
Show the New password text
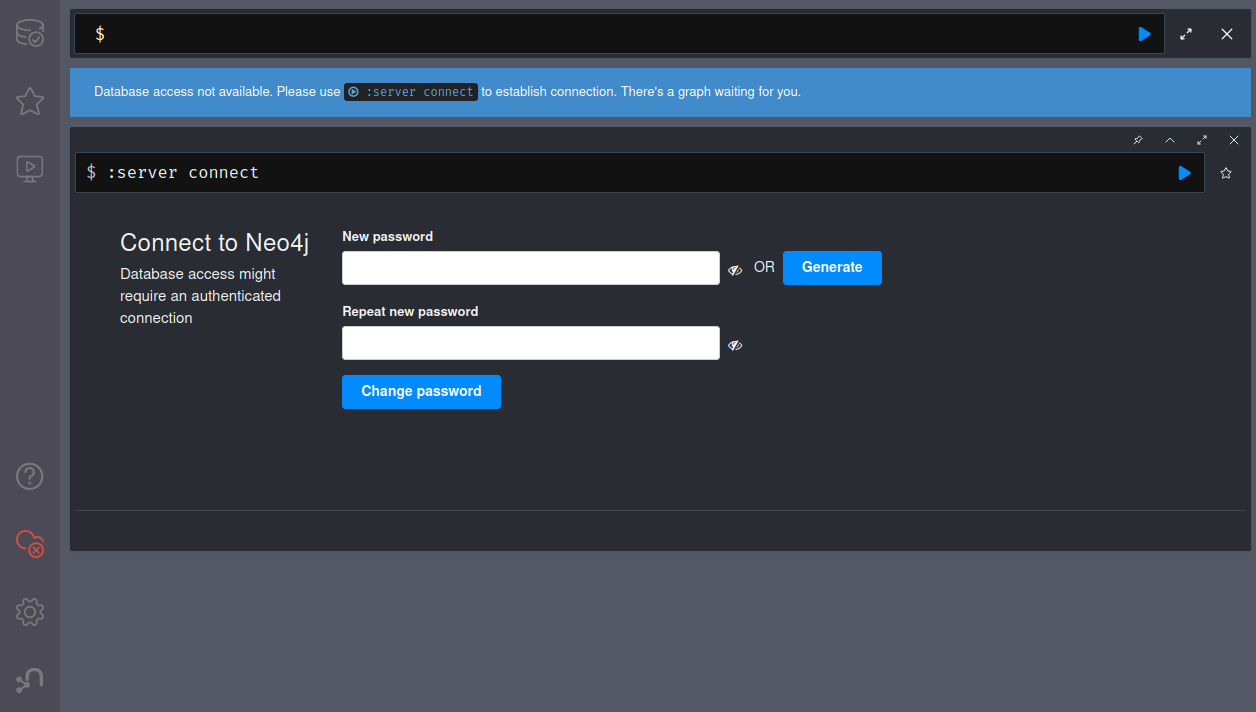click(x=735, y=270)
